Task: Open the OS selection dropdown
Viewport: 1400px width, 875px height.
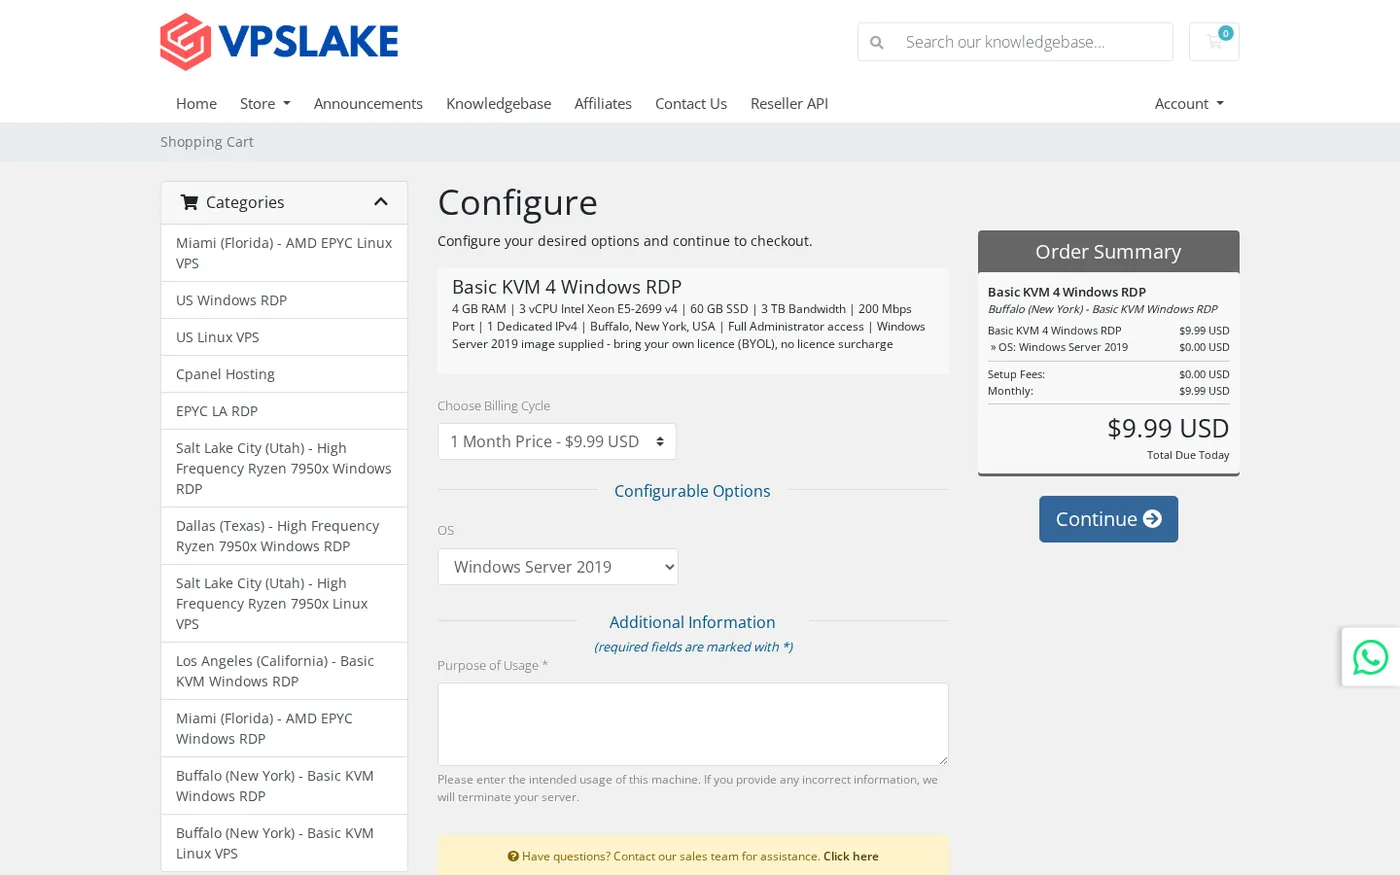Action: 558,567
